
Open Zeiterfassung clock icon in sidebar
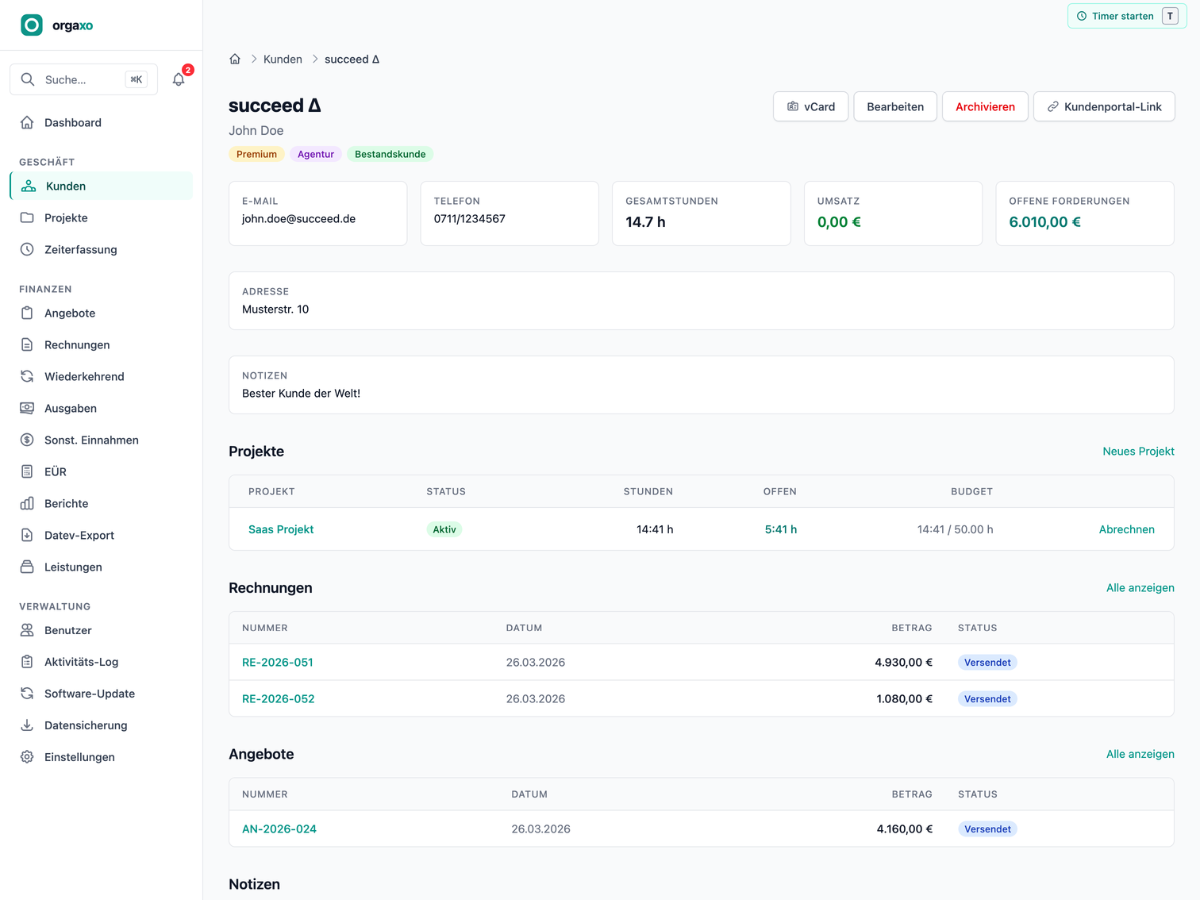point(27,249)
